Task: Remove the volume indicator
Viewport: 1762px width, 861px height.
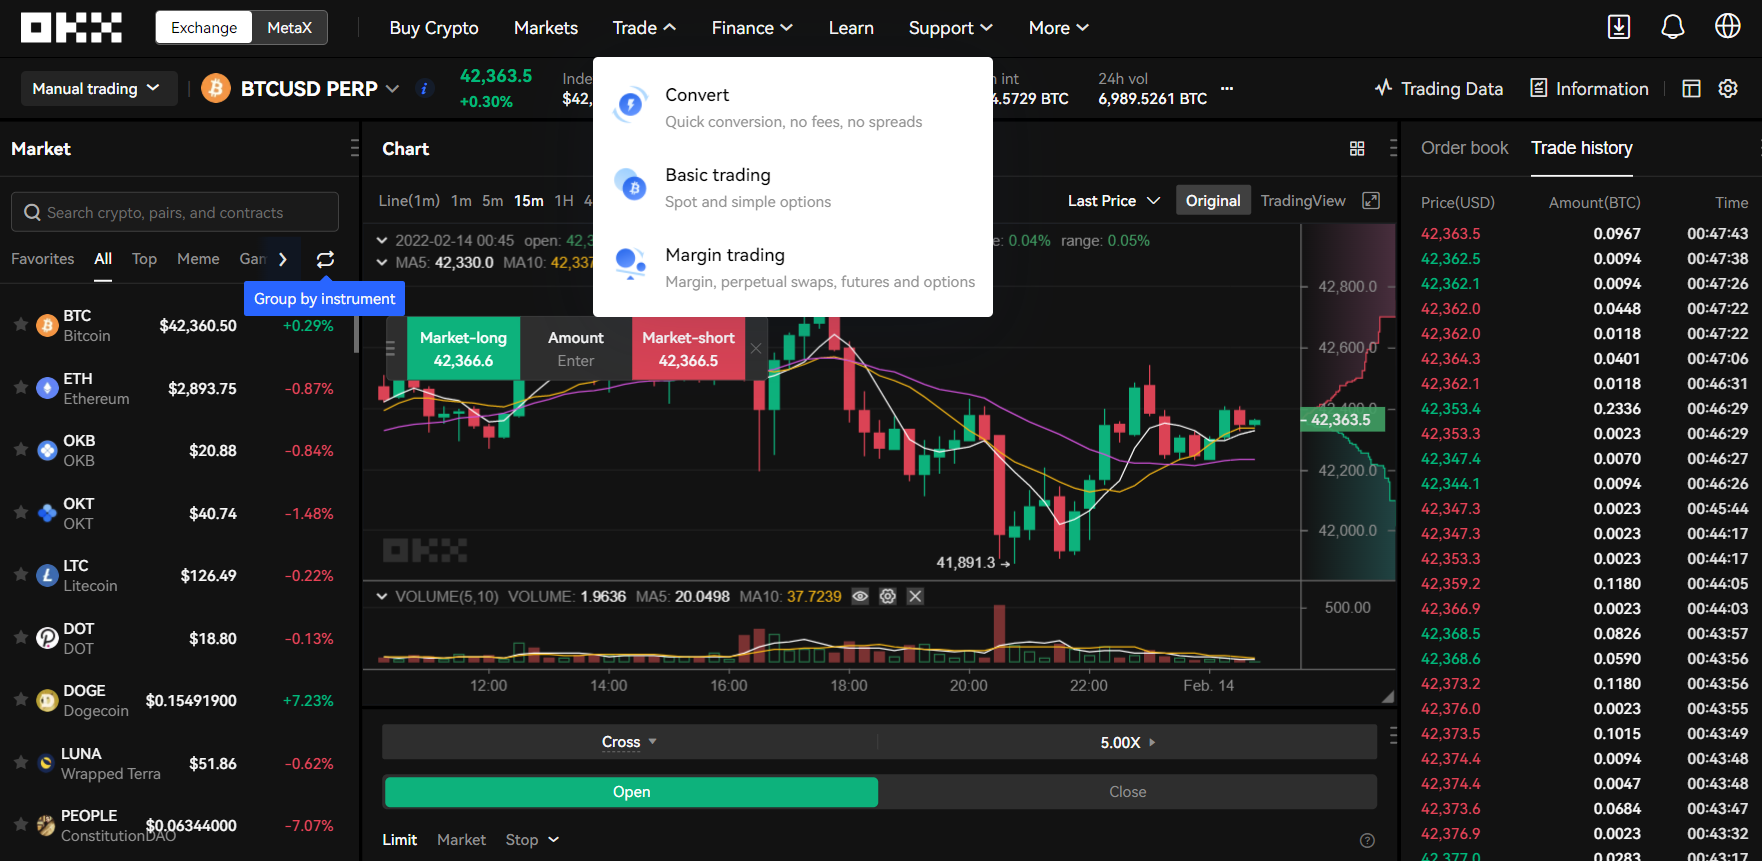Action: click(x=915, y=596)
